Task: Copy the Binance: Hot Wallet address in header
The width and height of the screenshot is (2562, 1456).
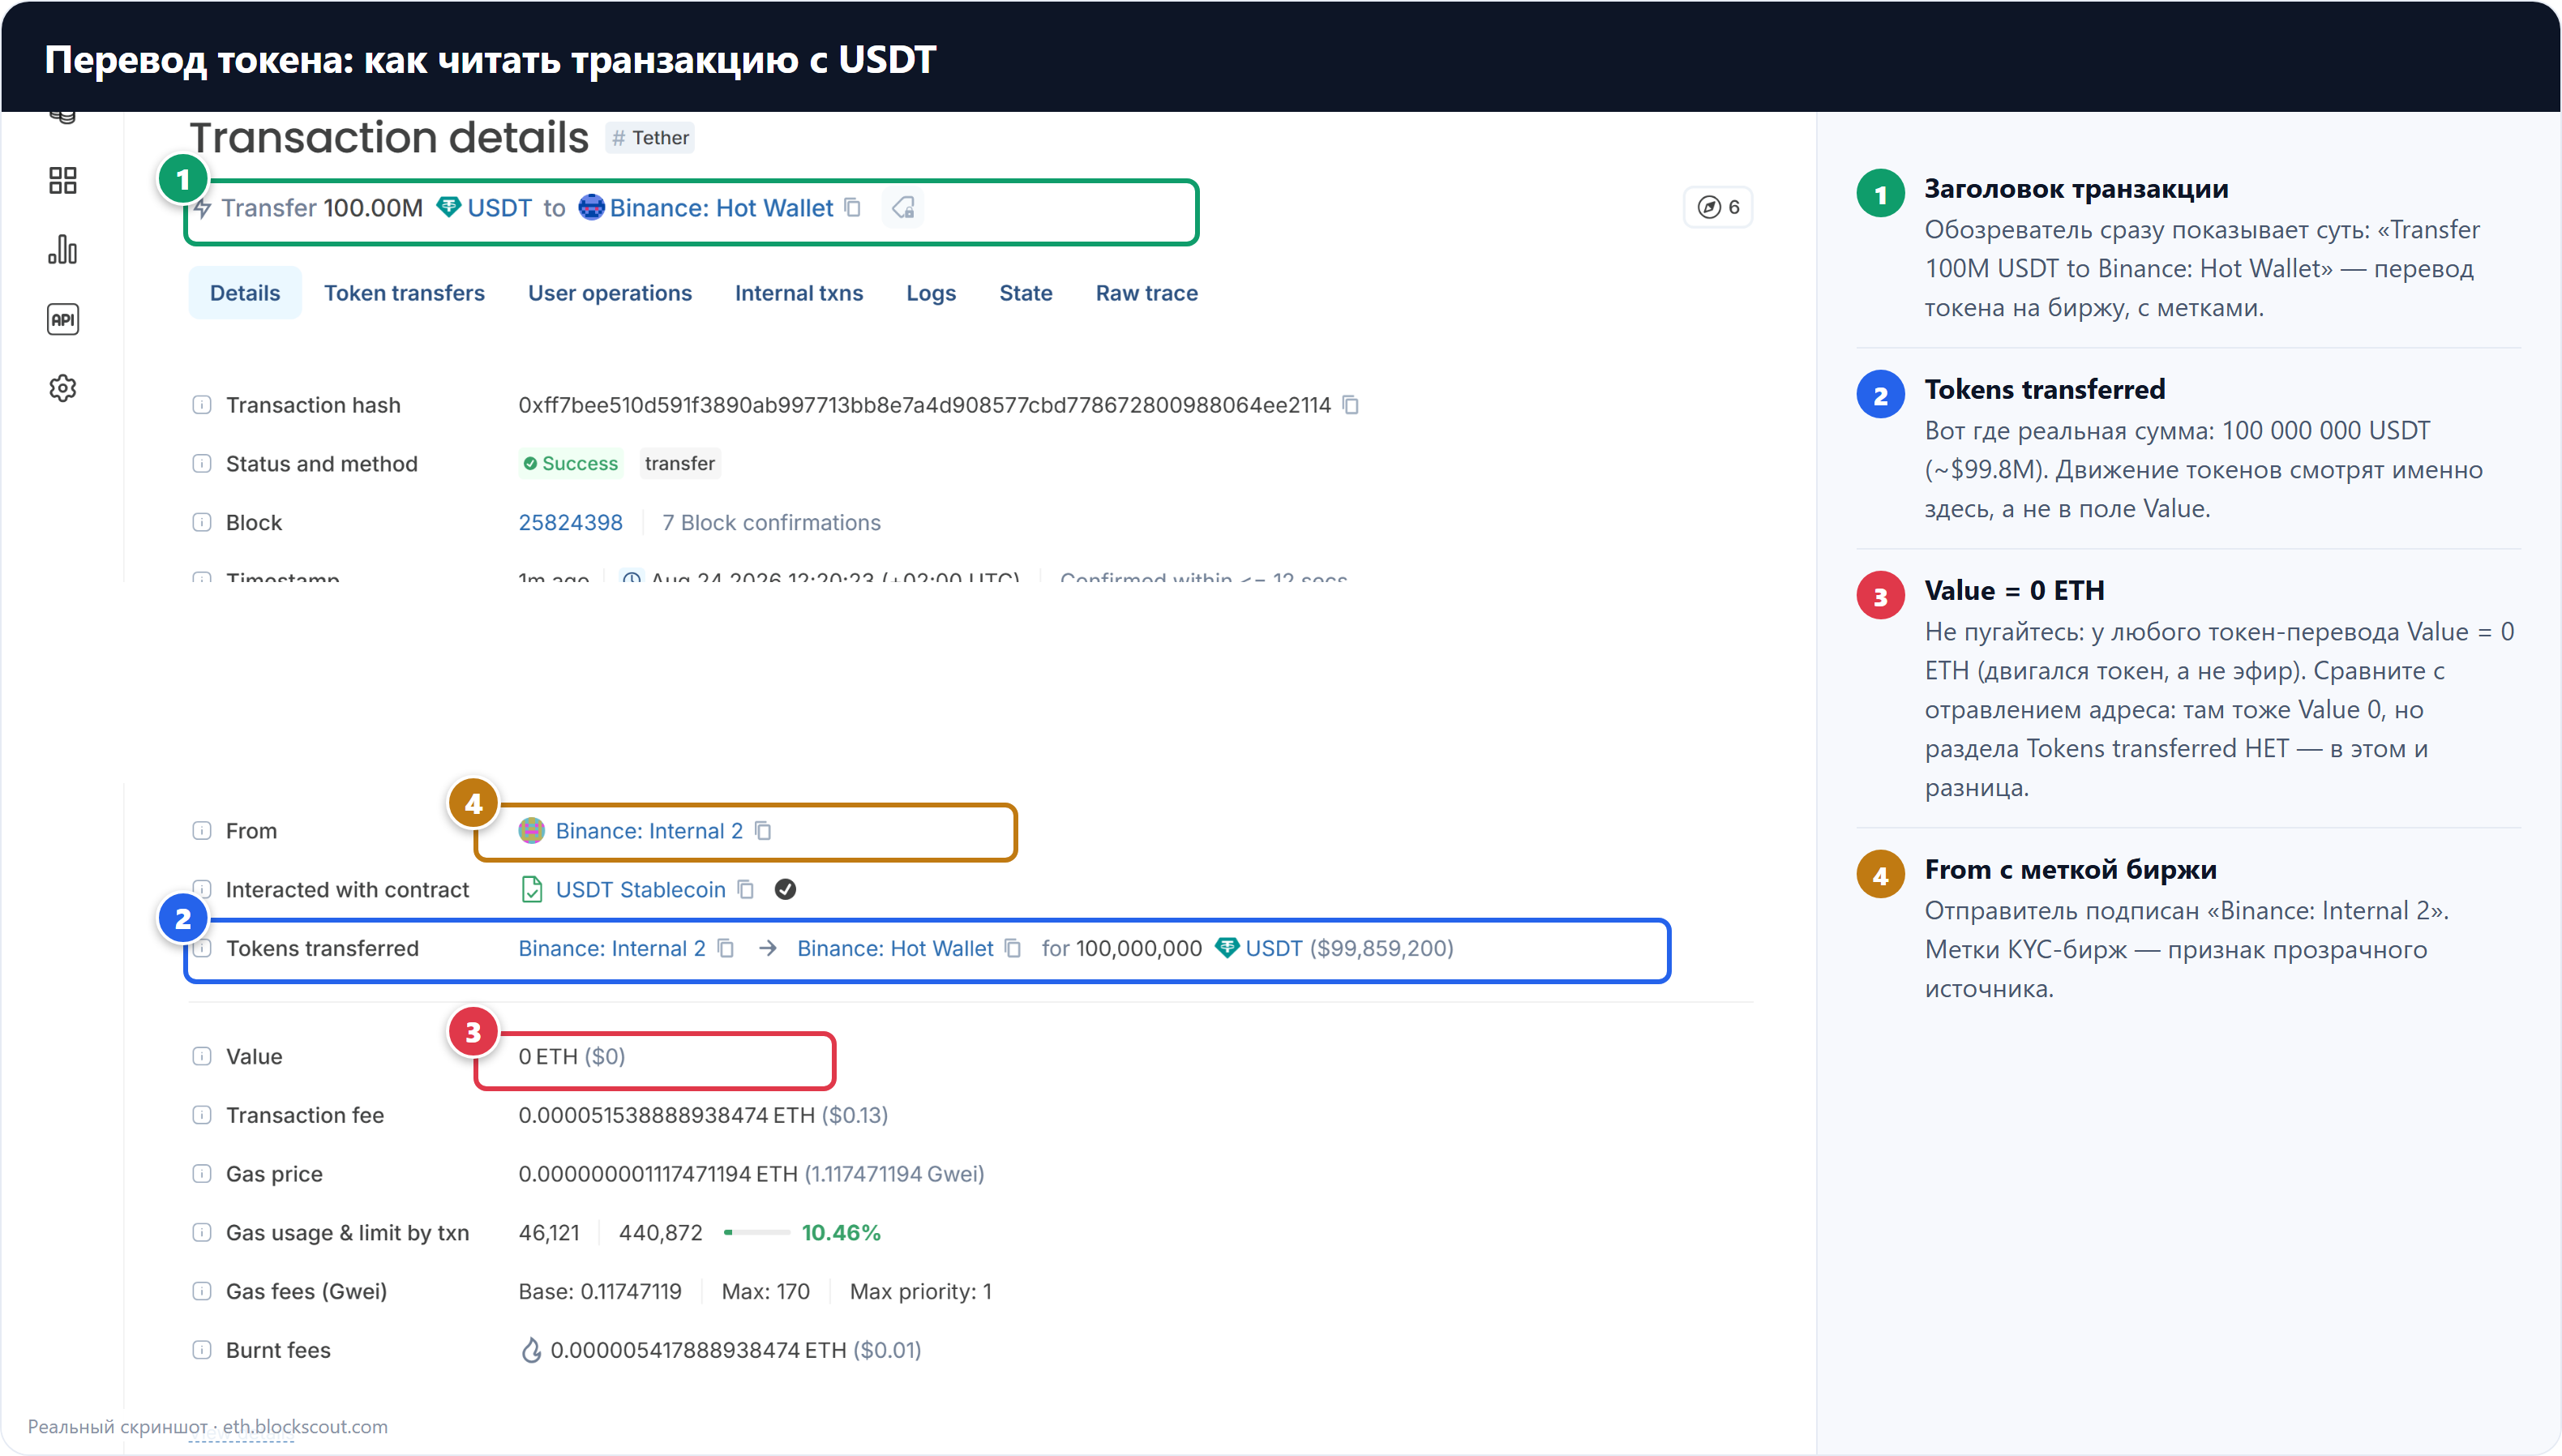Action: [x=853, y=208]
